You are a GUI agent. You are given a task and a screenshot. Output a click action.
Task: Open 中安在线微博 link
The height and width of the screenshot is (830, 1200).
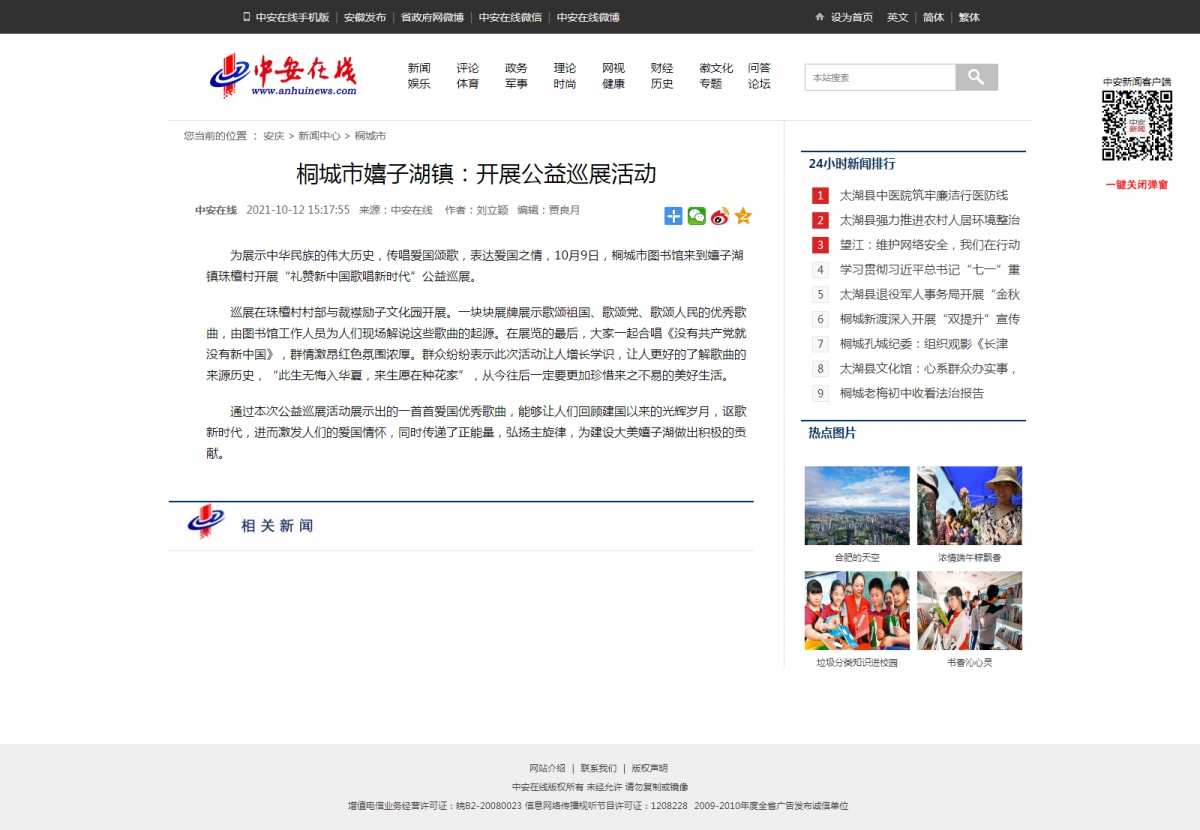588,17
